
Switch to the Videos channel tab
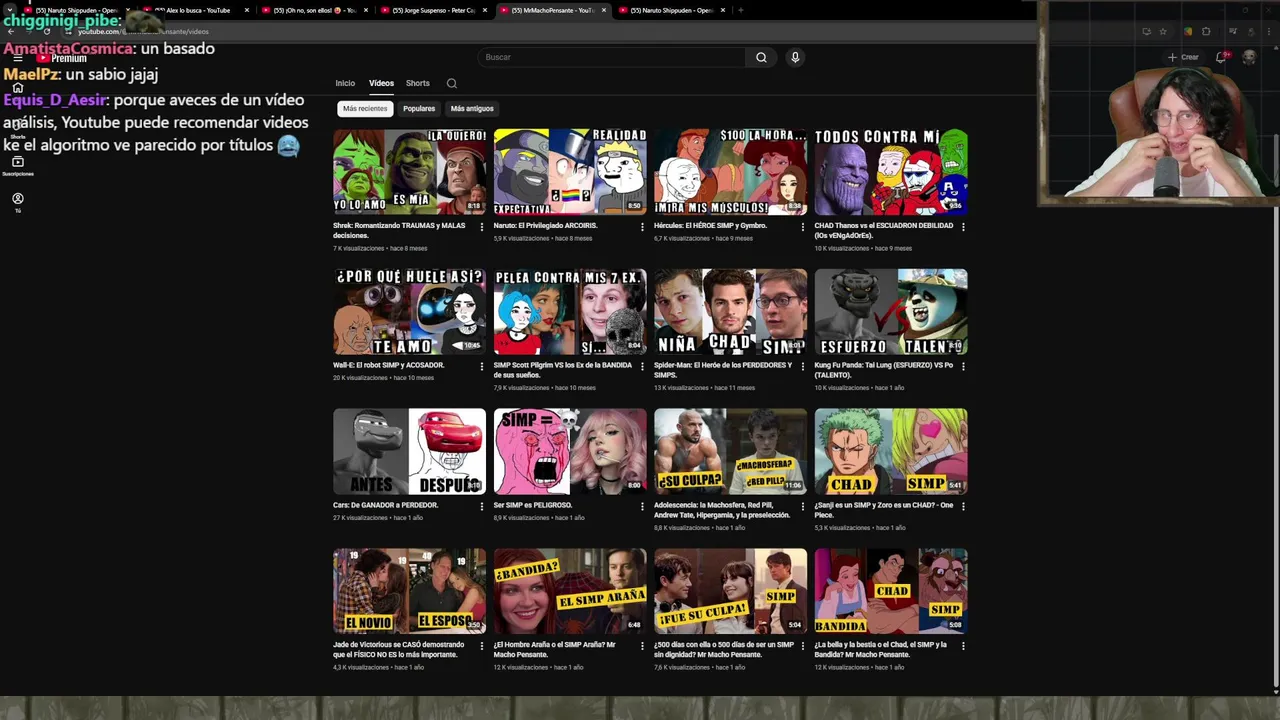pos(381,83)
